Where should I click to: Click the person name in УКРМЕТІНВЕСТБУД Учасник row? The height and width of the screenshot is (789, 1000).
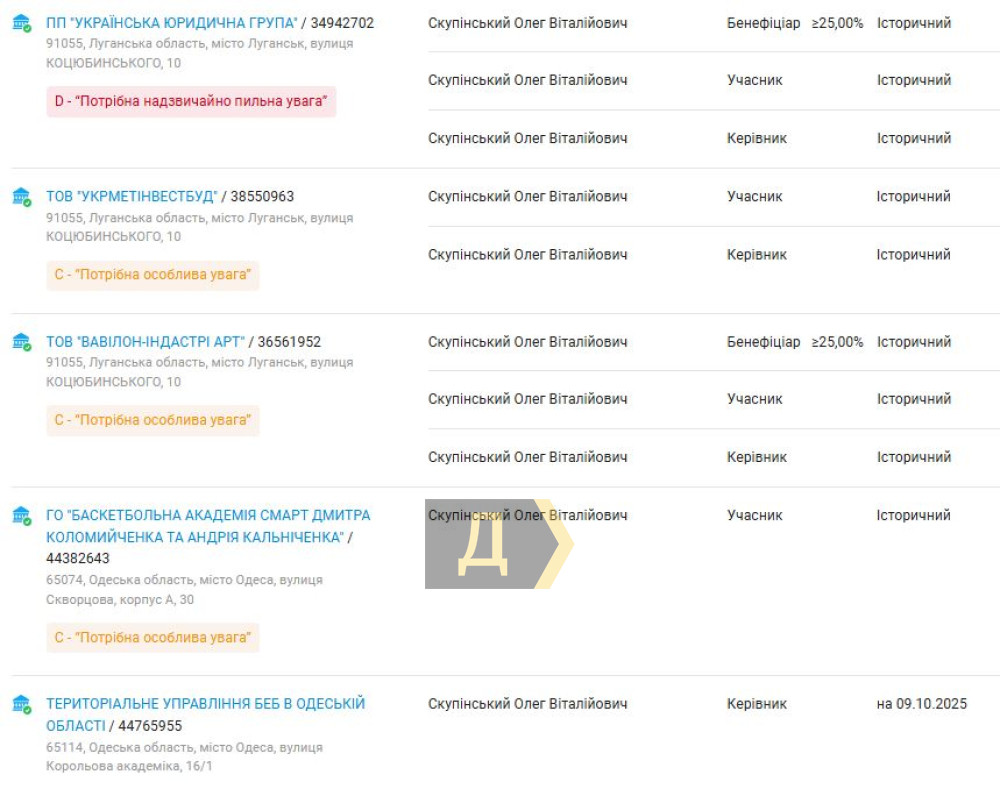(x=527, y=197)
